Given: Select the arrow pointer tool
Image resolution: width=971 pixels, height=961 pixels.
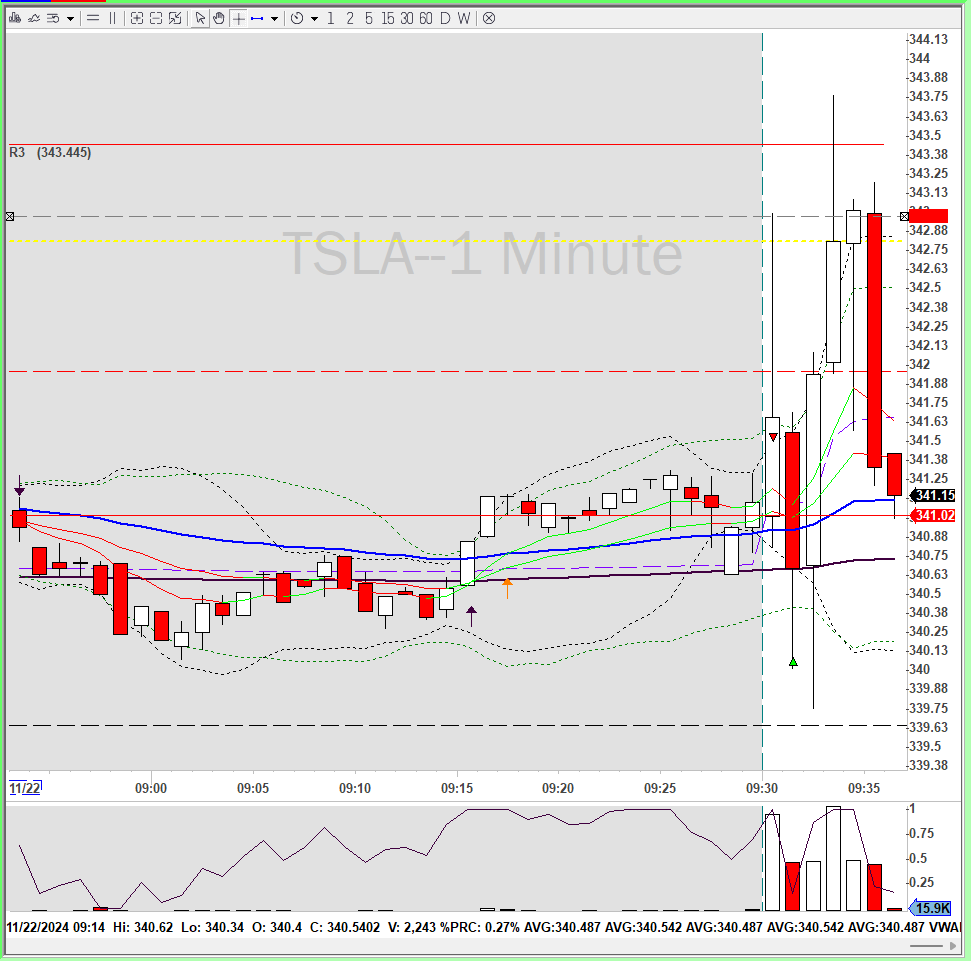Looking at the screenshot, I should click(199, 19).
